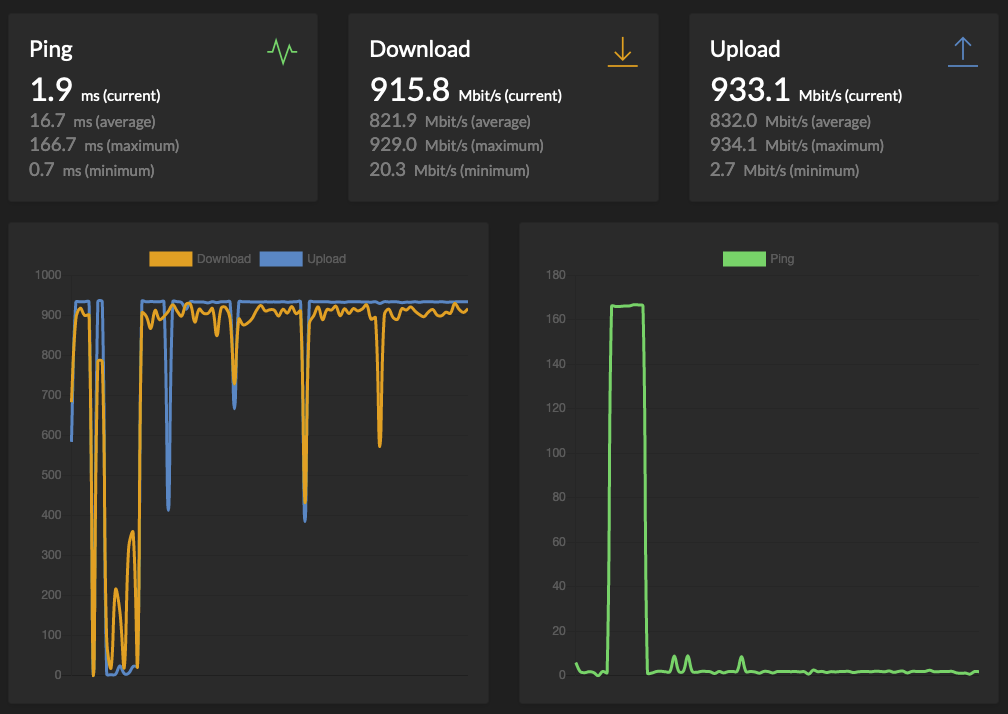This screenshot has width=1008, height=714.
Task: Click the 1000 y-axis label on speed chart
Action: 47,275
